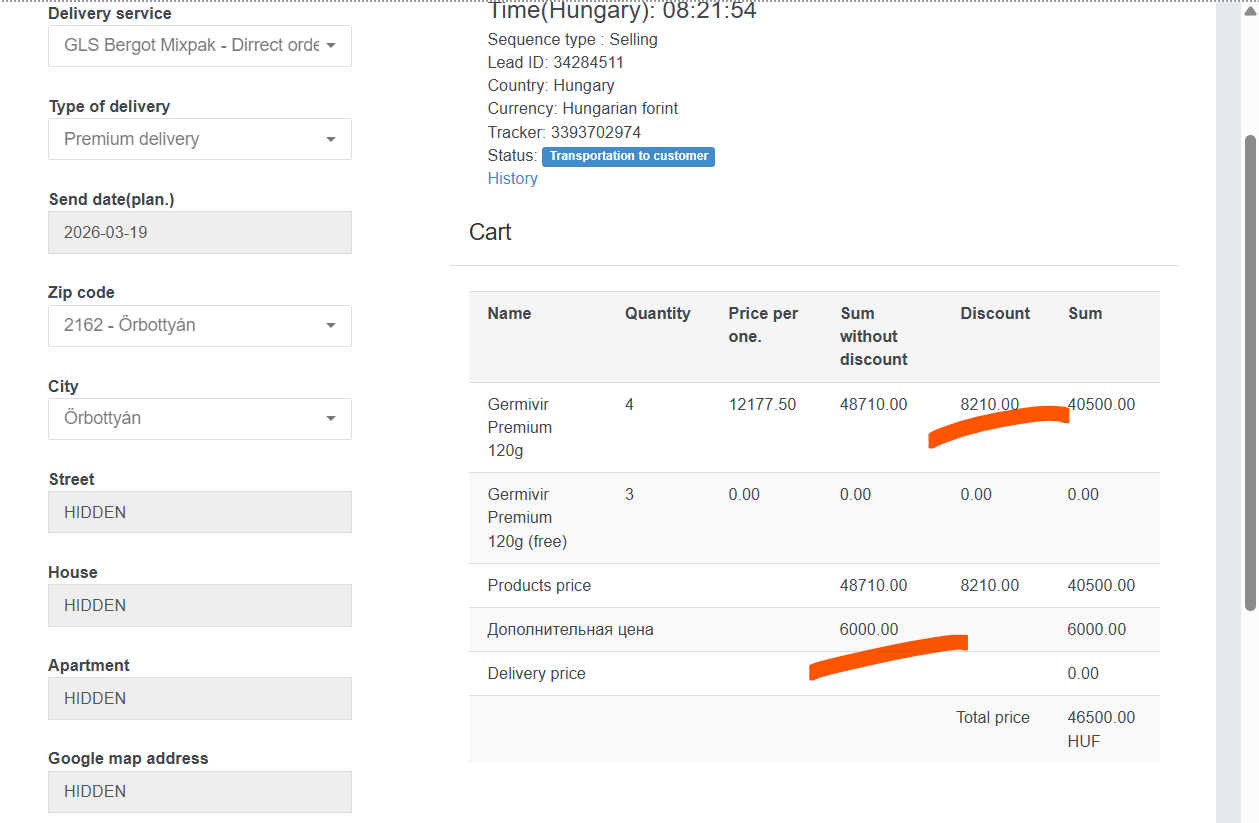Expand the Zip code dropdown
The height and width of the screenshot is (823, 1259).
(200, 326)
